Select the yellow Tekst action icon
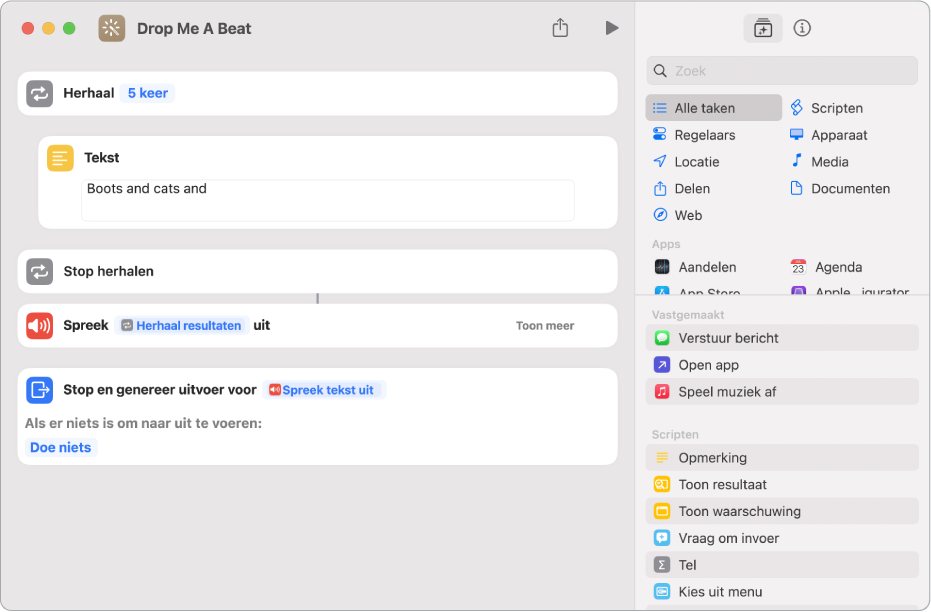This screenshot has width=931, height=612. click(60, 158)
